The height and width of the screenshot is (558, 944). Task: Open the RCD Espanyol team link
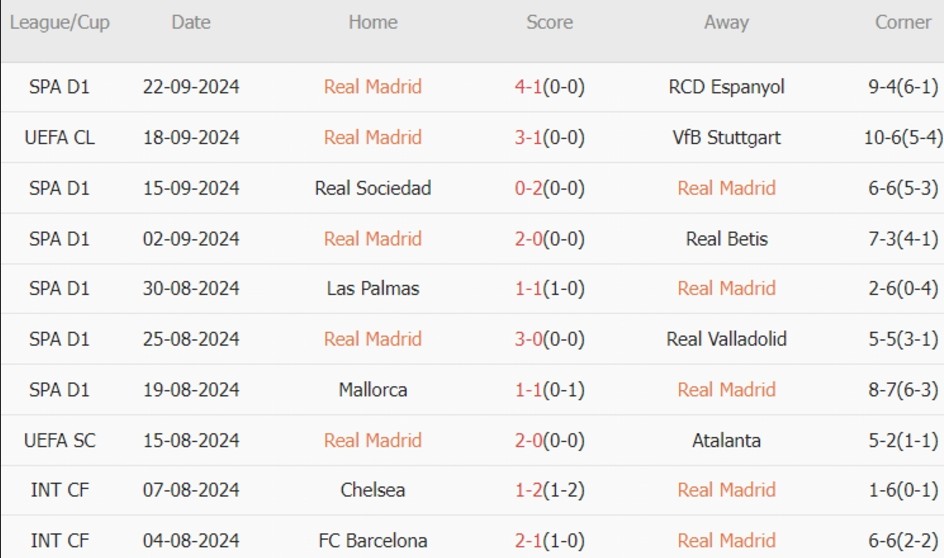point(726,87)
